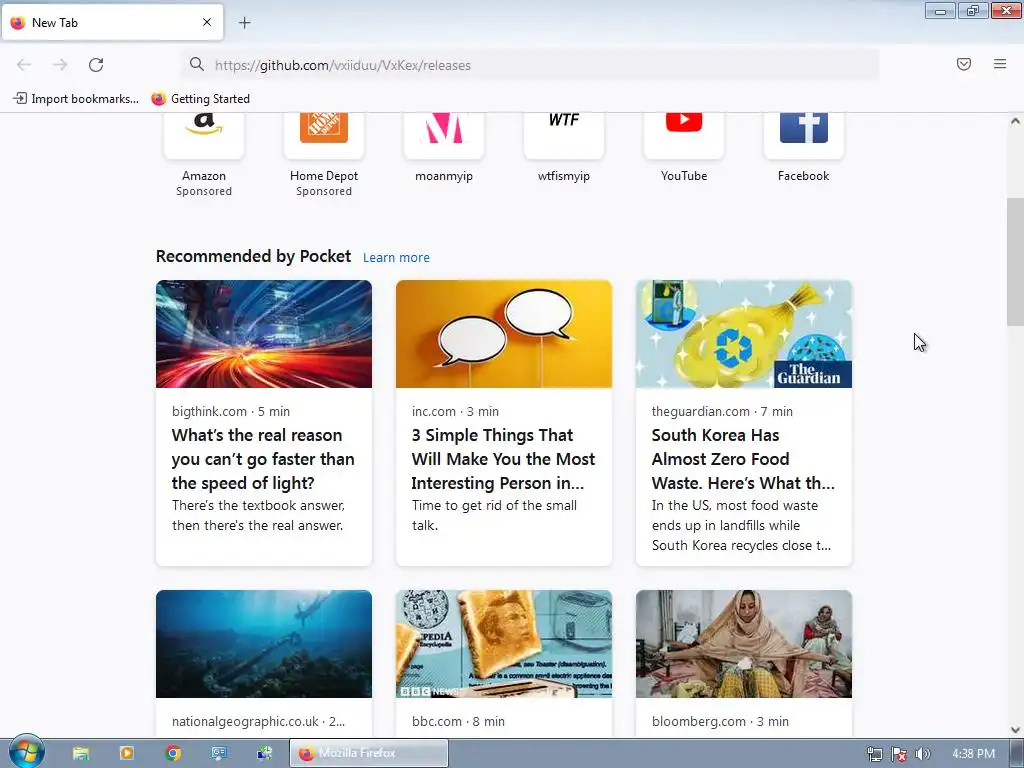The height and width of the screenshot is (768, 1024).
Task: Click the search magnifier in address bar
Action: [x=197, y=65]
